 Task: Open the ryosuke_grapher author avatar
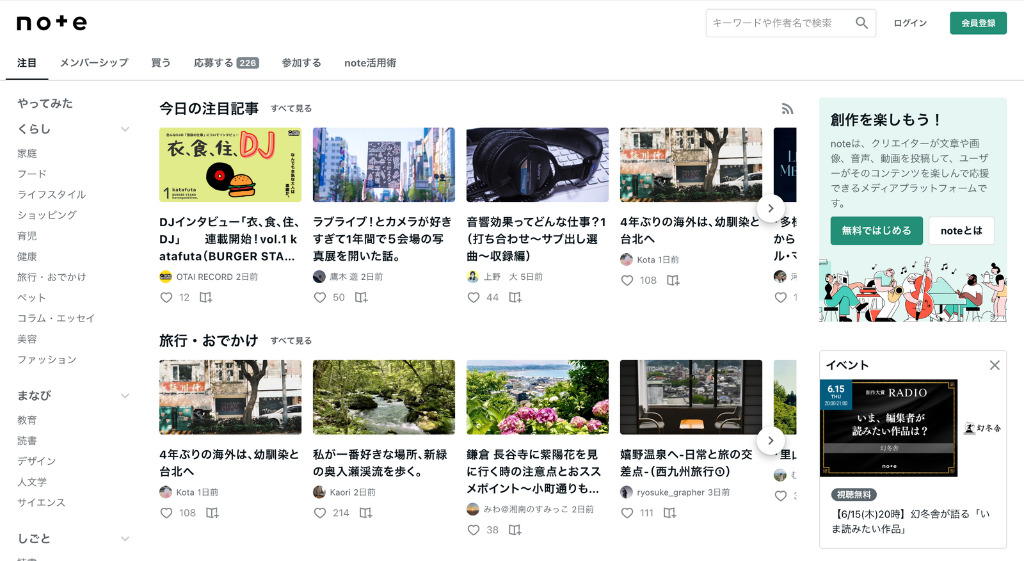(x=626, y=492)
